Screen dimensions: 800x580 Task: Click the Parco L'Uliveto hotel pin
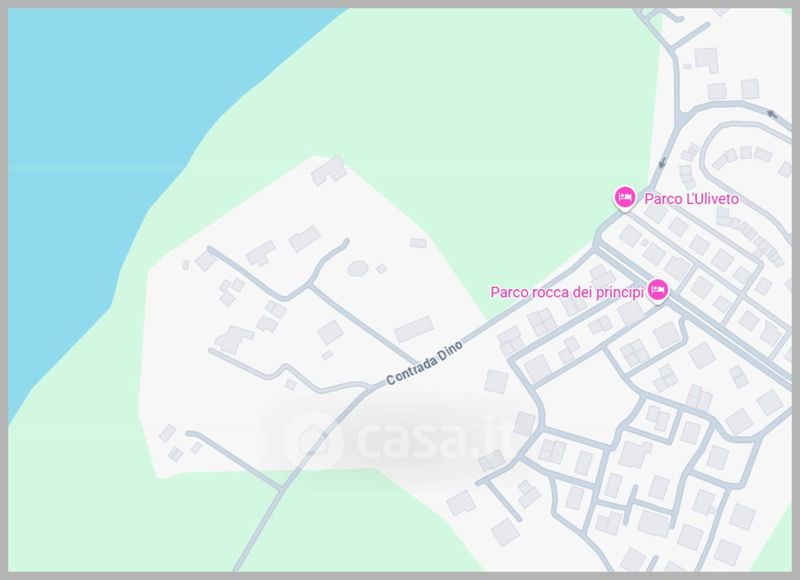click(624, 198)
